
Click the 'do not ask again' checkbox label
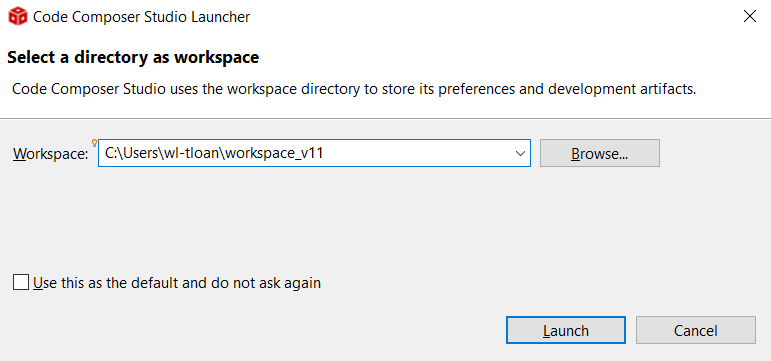click(177, 283)
